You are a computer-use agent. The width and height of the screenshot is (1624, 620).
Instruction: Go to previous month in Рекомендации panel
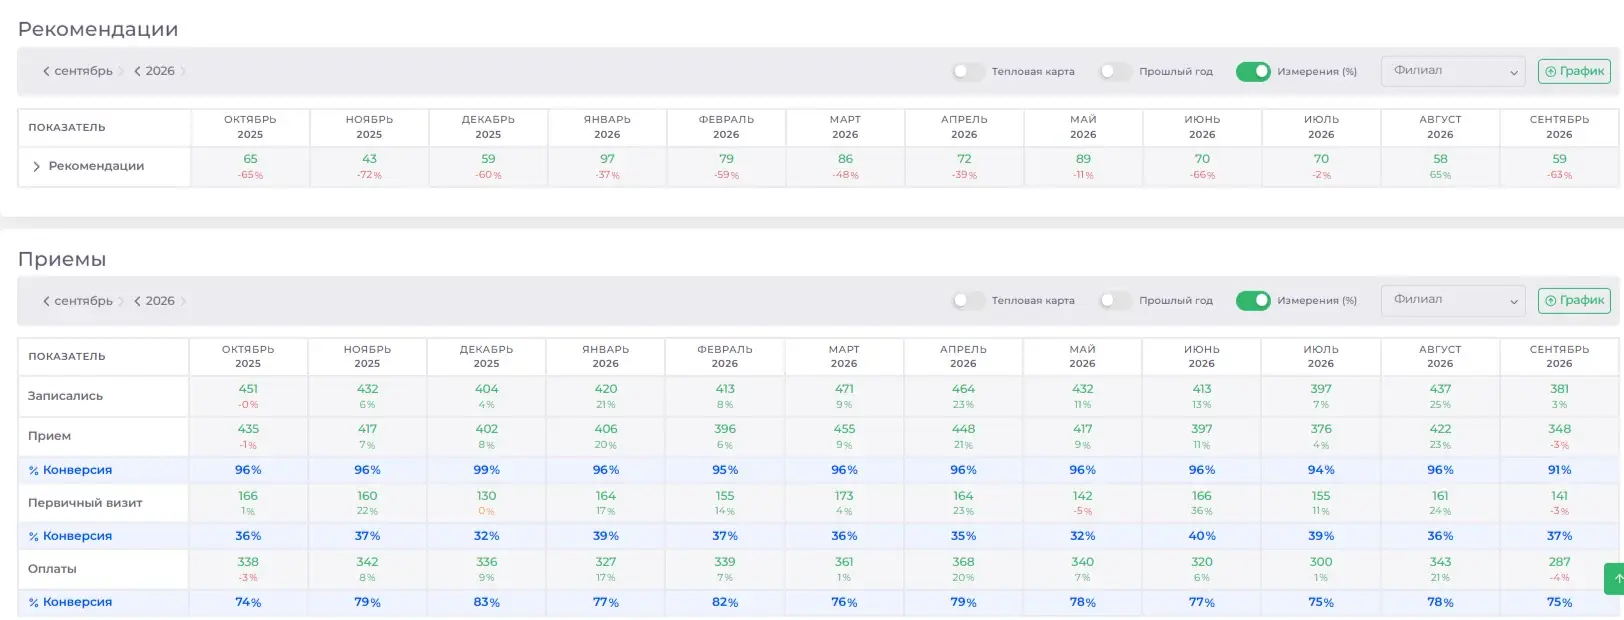point(46,71)
